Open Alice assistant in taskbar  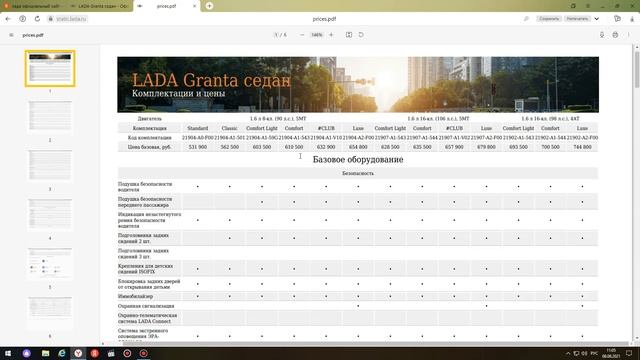(27, 353)
